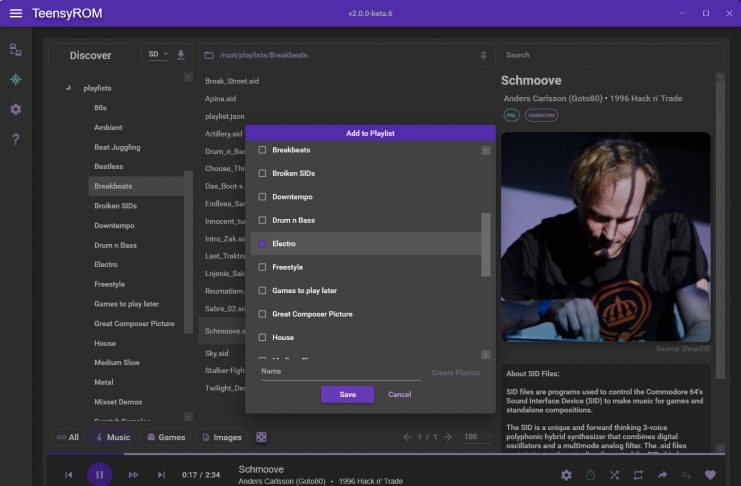Click the share arrow icon
741x486 pixels.
click(662, 475)
